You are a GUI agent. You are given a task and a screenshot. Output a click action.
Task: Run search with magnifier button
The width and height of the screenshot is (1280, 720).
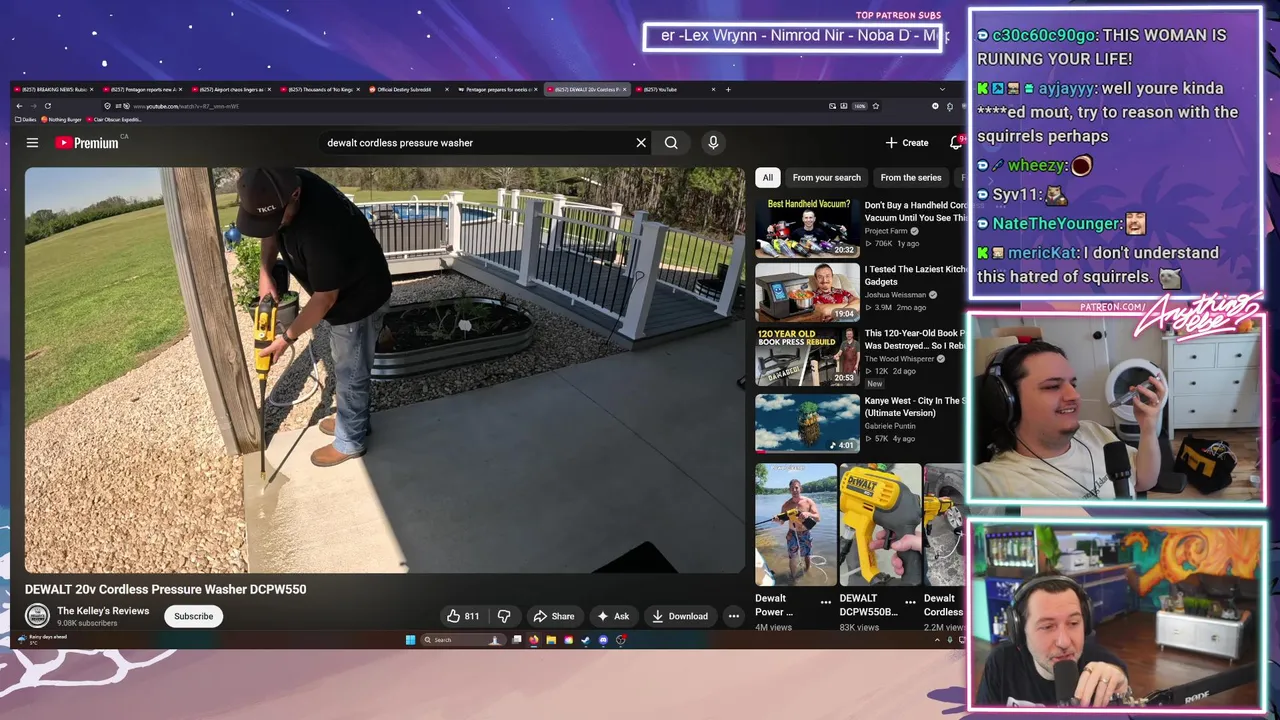(x=671, y=143)
